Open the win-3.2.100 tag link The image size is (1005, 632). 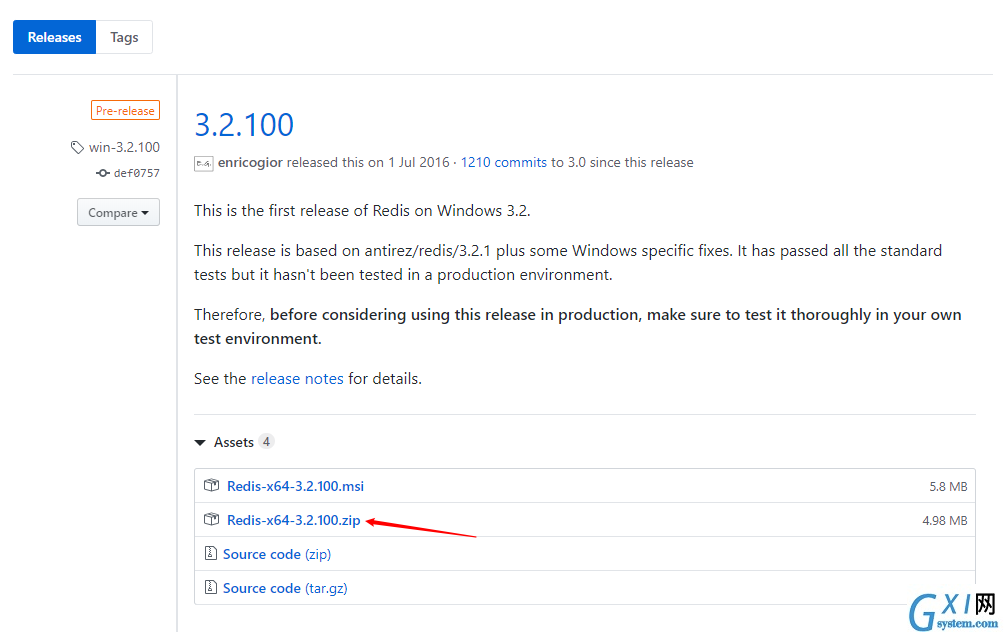pyautogui.click(x=124, y=147)
